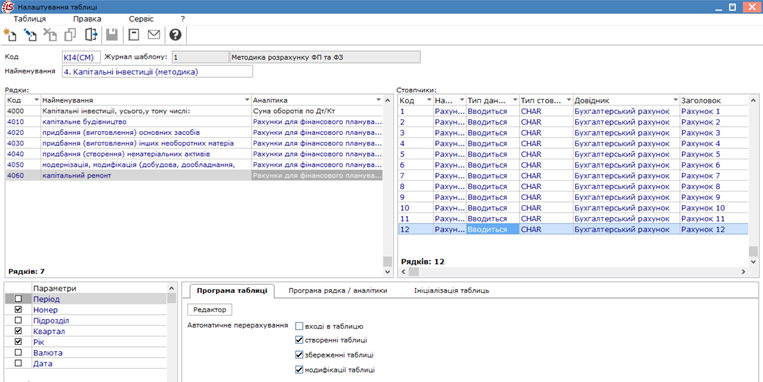Select row 4050 модернізація, модифікація

pos(194,164)
